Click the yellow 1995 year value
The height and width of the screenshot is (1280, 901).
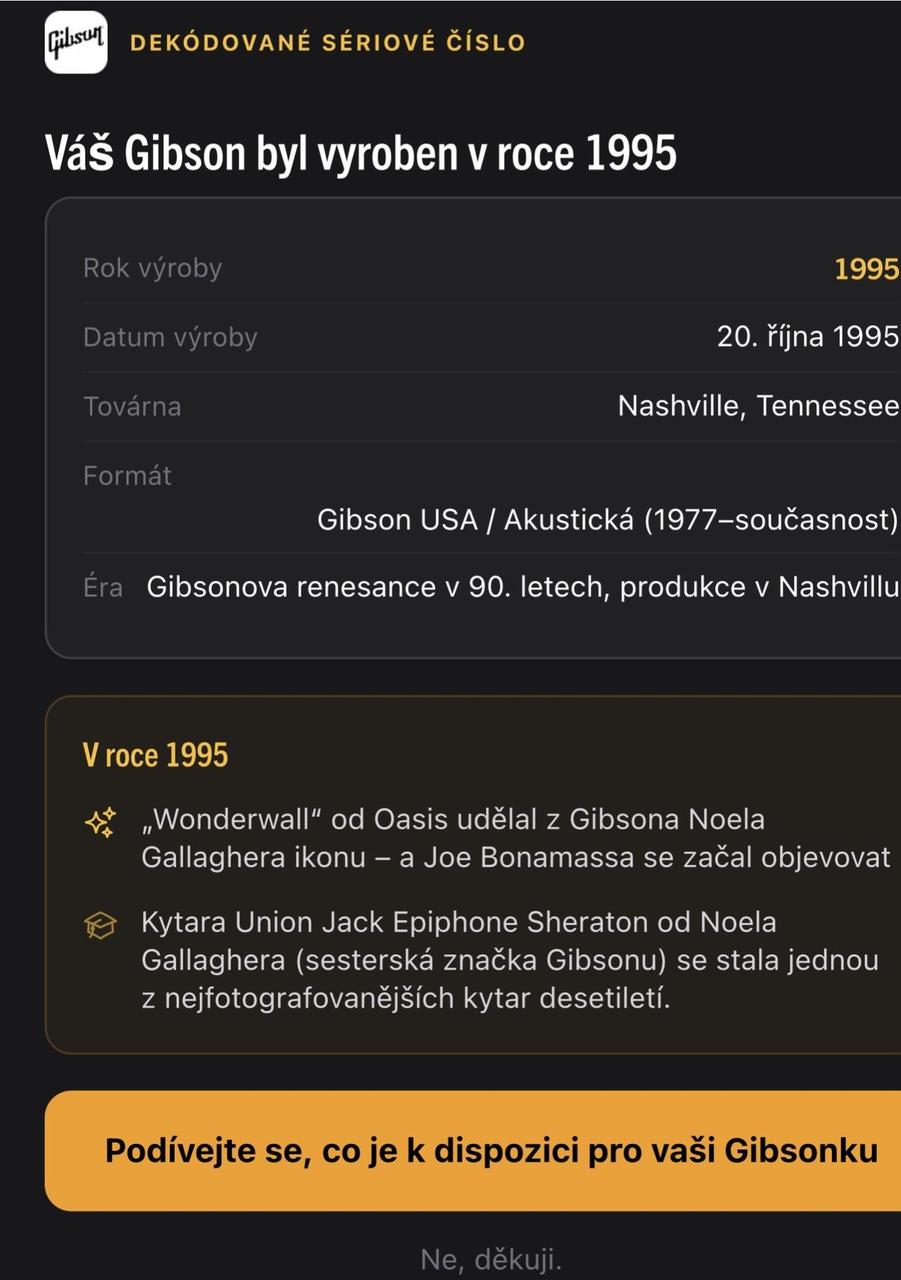tap(866, 269)
